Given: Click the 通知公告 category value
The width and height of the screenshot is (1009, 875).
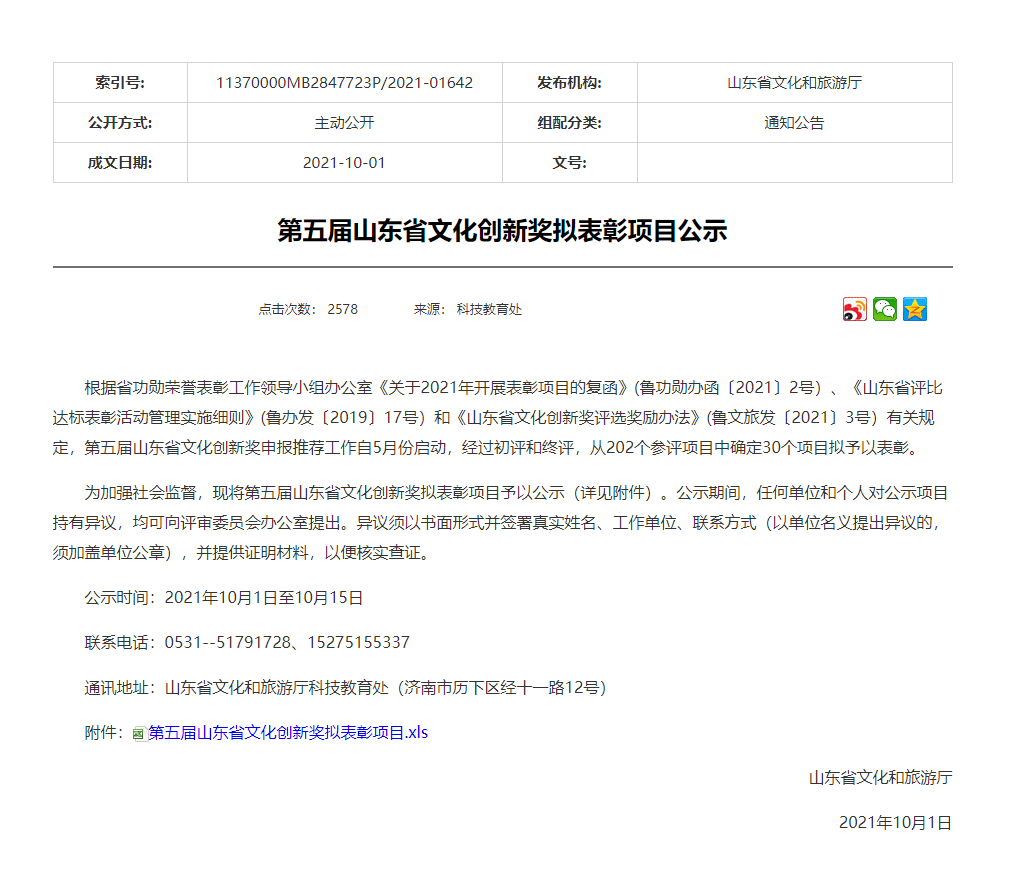Looking at the screenshot, I should tap(794, 123).
